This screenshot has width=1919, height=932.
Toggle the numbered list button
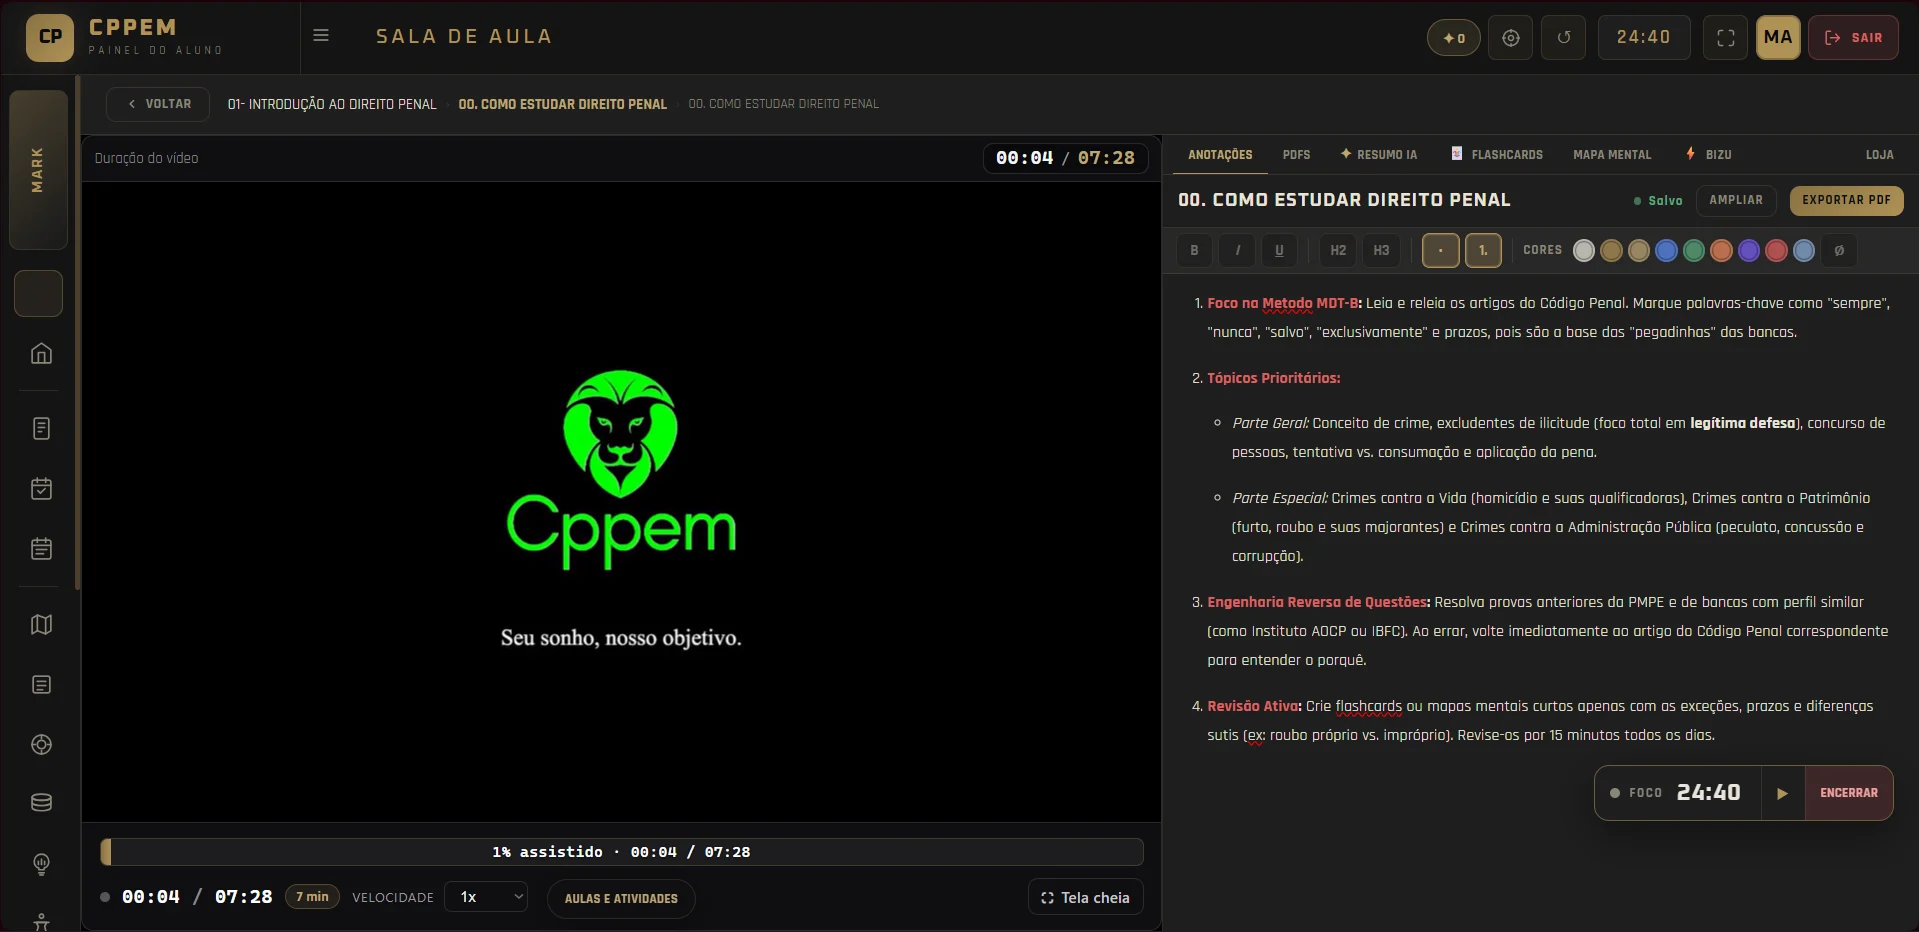click(1483, 250)
